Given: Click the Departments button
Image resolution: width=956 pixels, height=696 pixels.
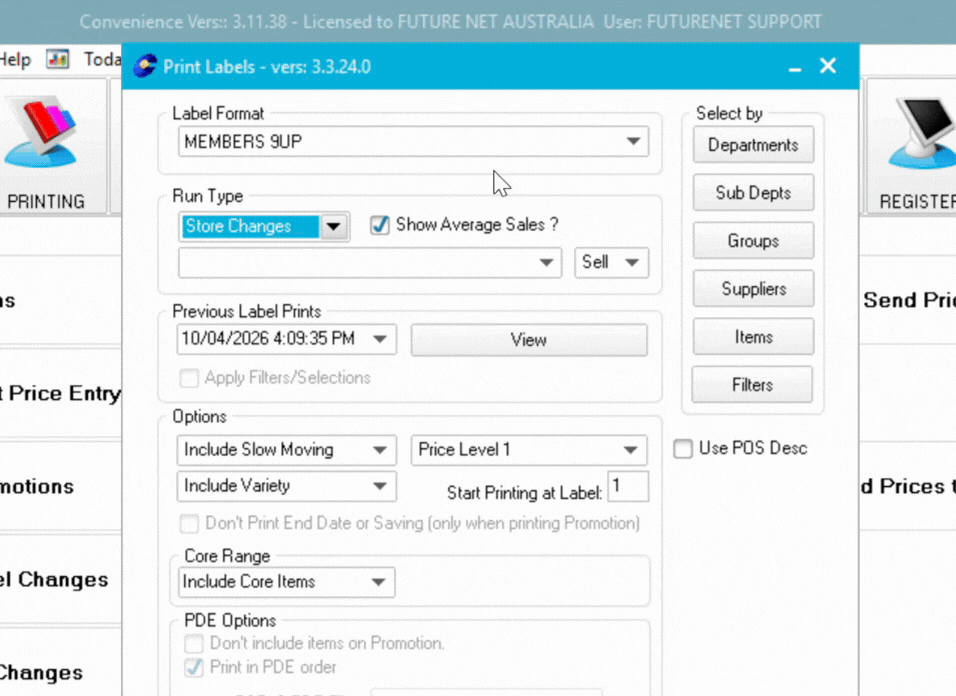Looking at the screenshot, I should [752, 145].
